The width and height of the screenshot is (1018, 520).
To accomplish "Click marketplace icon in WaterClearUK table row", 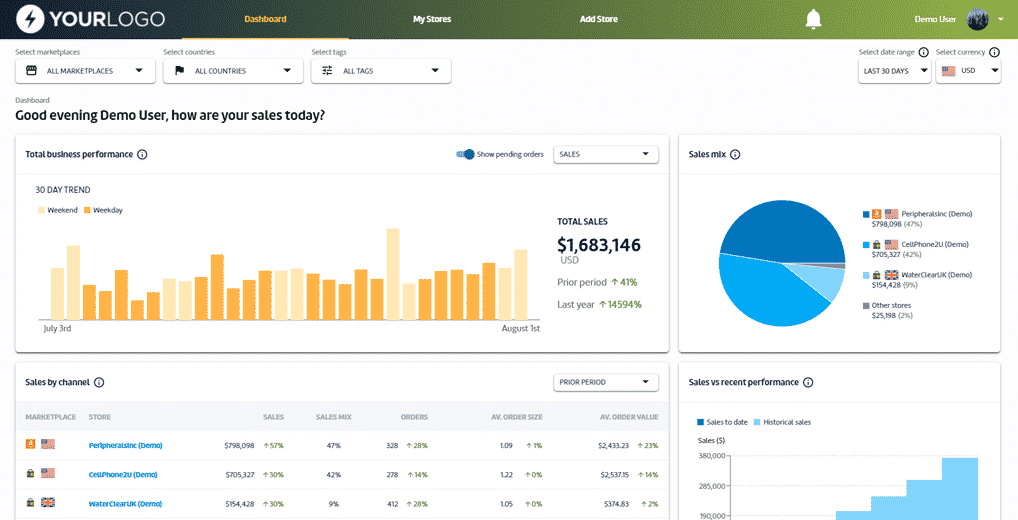I will 30,503.
